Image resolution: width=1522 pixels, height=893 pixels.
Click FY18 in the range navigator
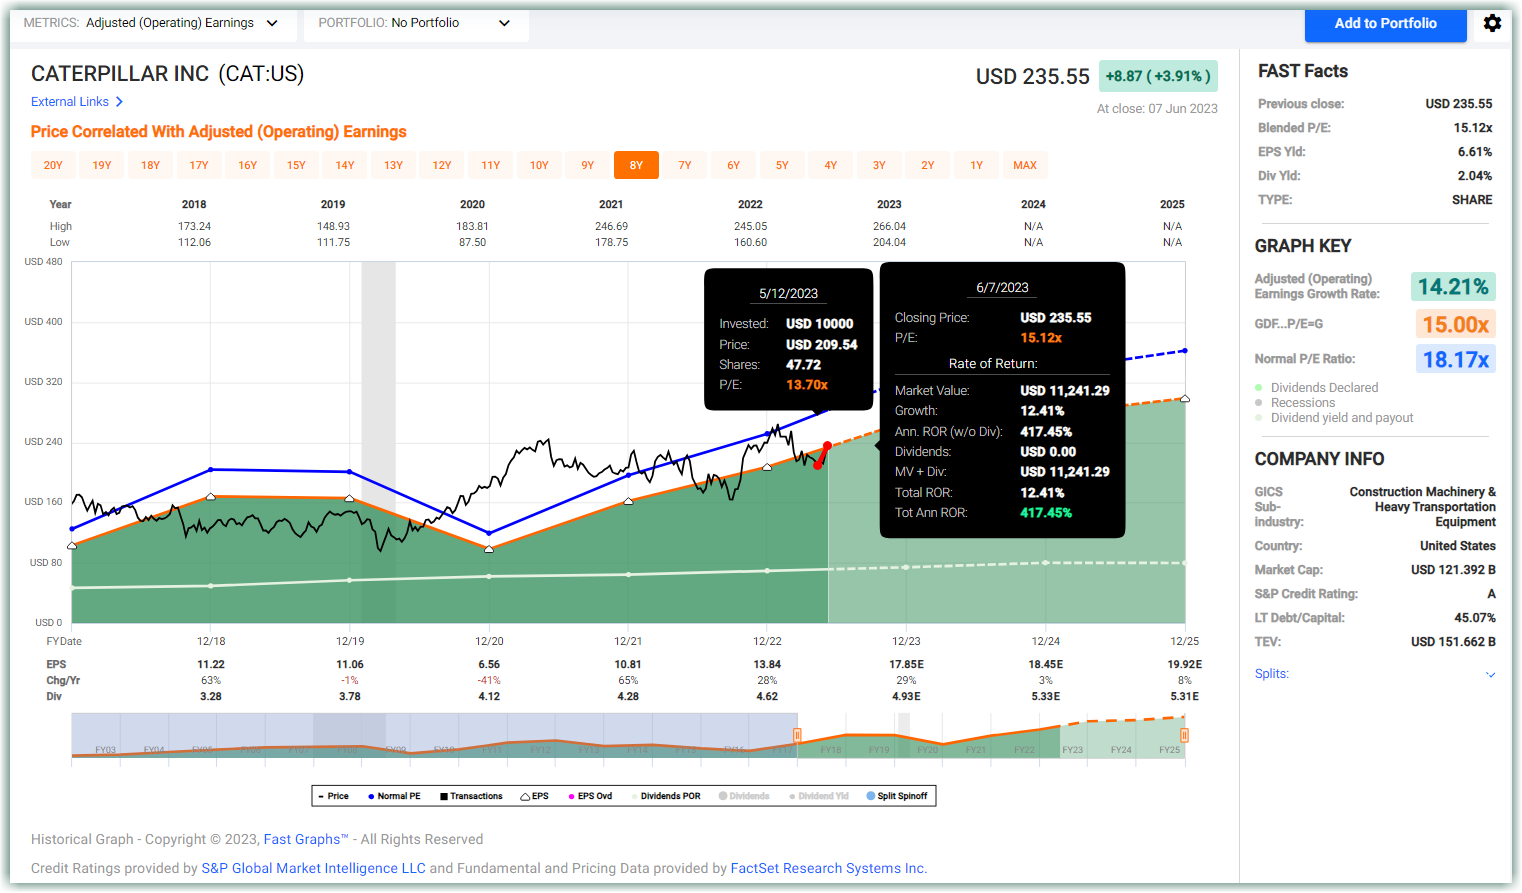tap(831, 750)
